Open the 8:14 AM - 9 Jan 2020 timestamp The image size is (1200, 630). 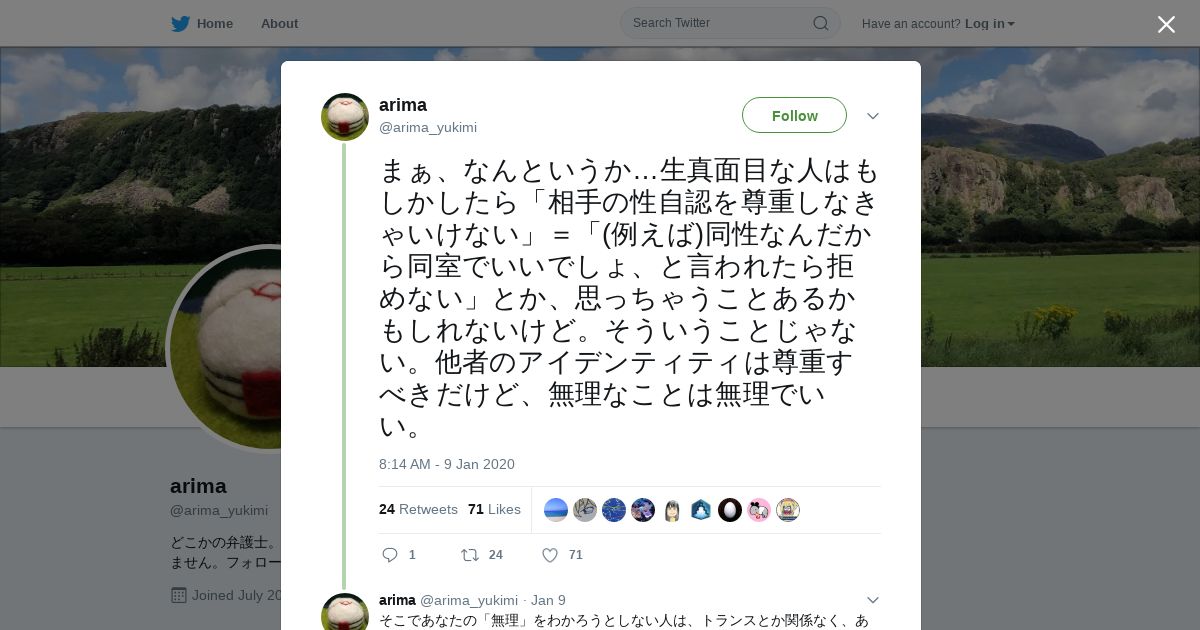[x=447, y=464]
